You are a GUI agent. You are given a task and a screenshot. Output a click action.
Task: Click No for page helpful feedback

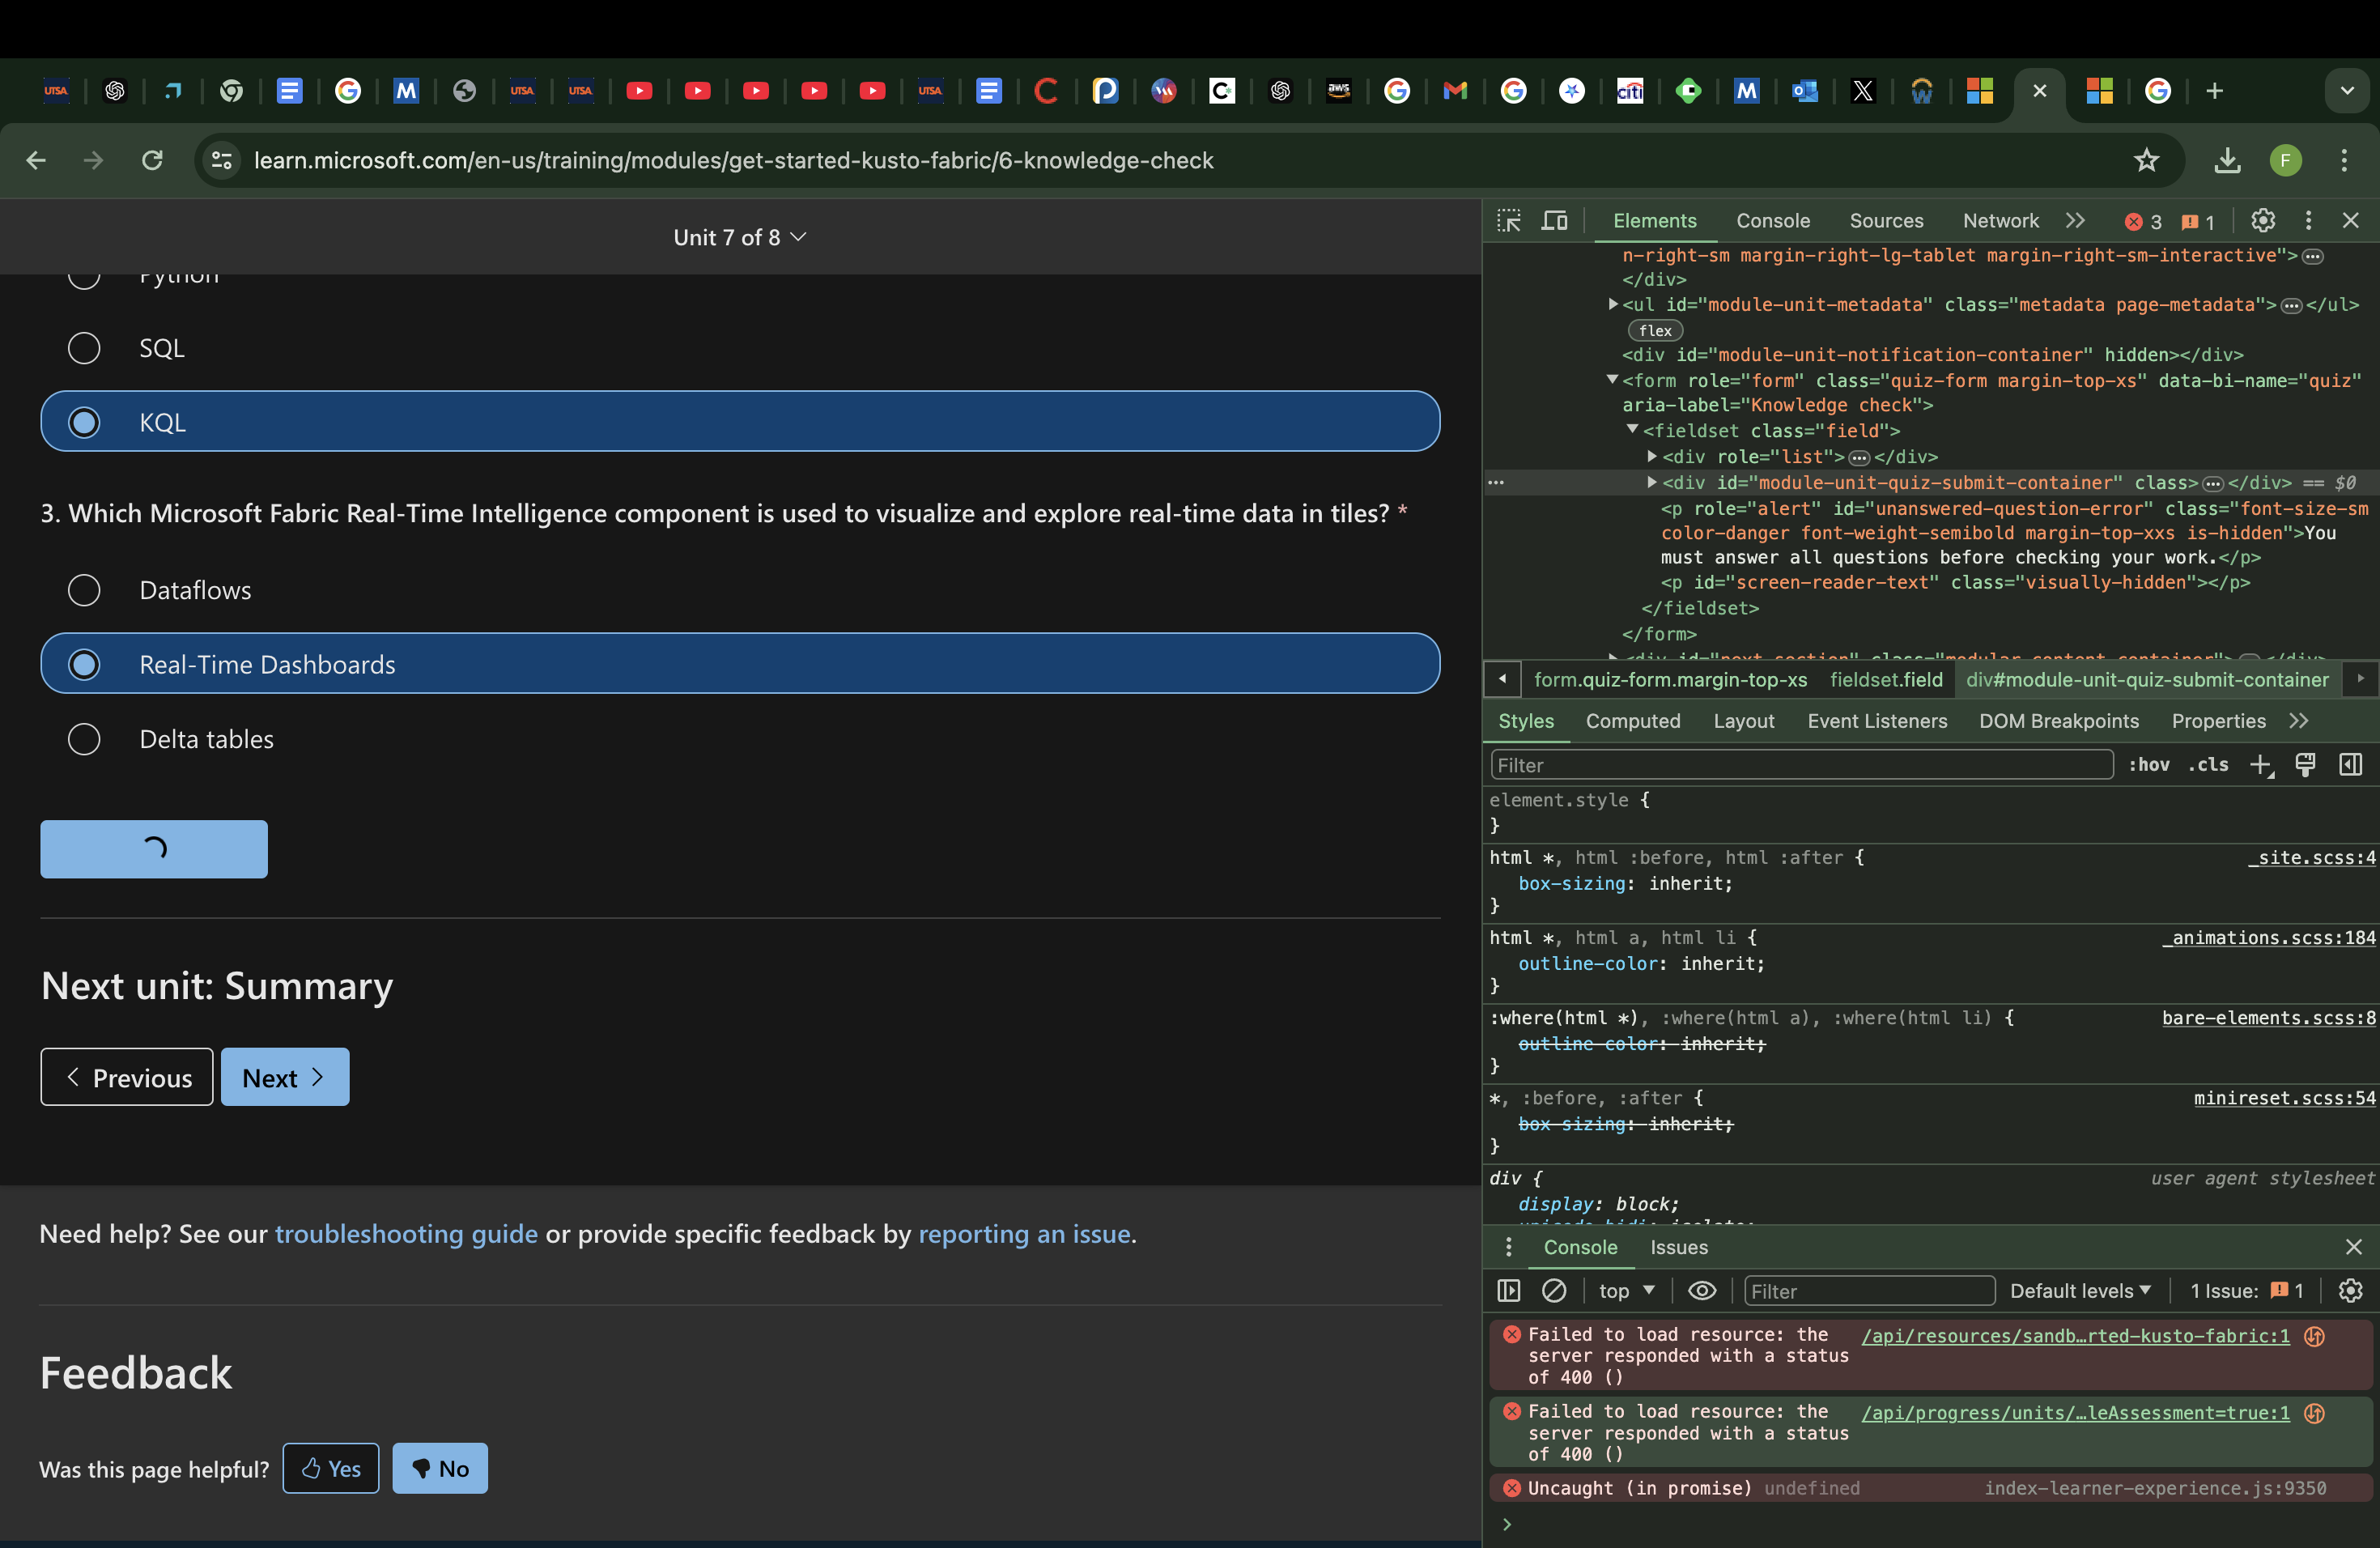coord(440,1468)
